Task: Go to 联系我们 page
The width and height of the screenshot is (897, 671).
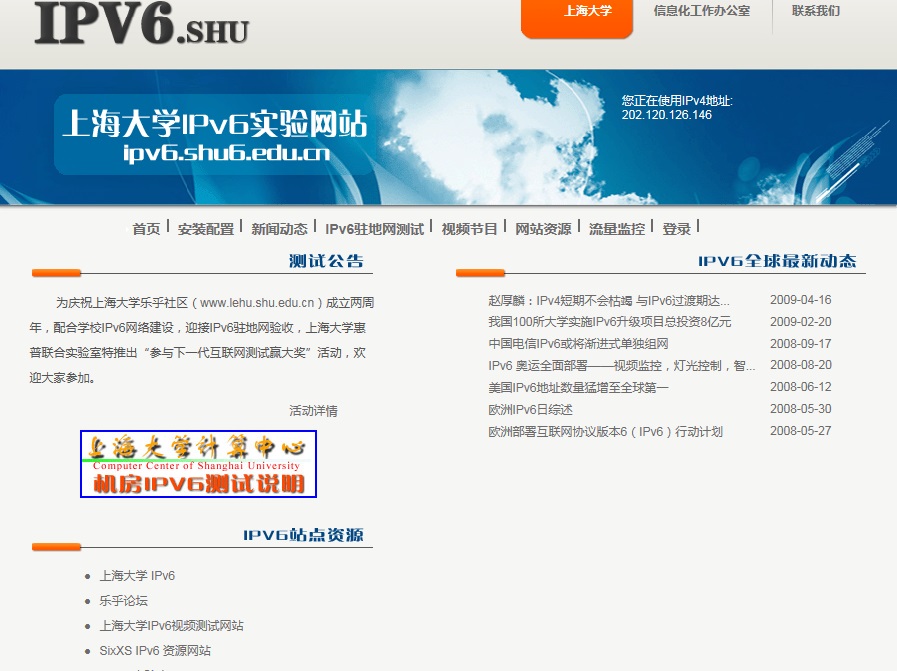Action: (x=816, y=11)
